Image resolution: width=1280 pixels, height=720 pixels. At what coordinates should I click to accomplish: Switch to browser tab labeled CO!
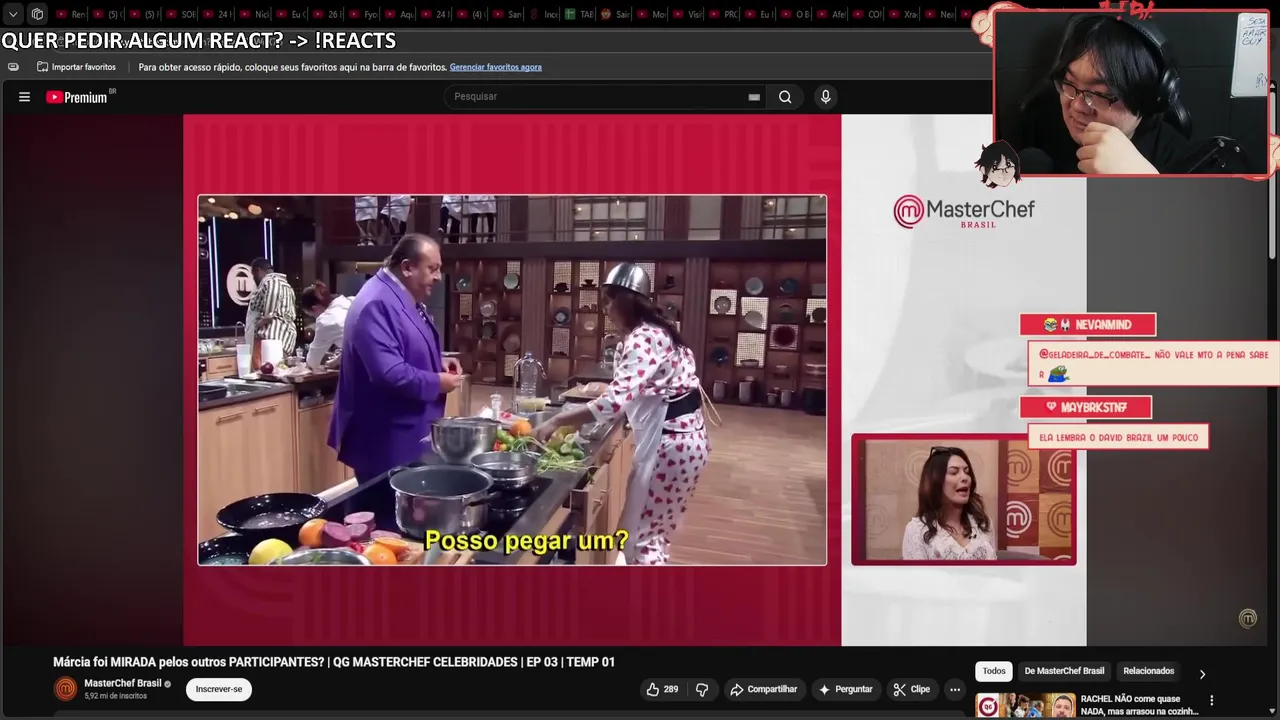(x=870, y=15)
